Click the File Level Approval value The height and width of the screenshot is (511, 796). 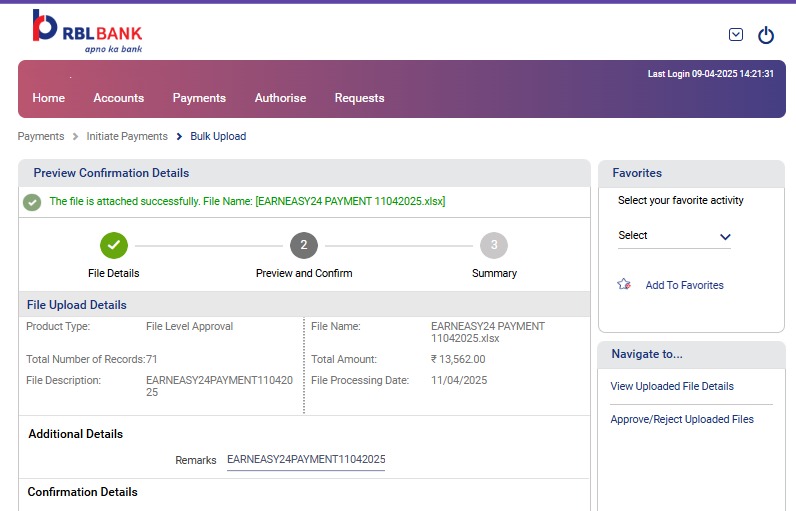coord(189,326)
